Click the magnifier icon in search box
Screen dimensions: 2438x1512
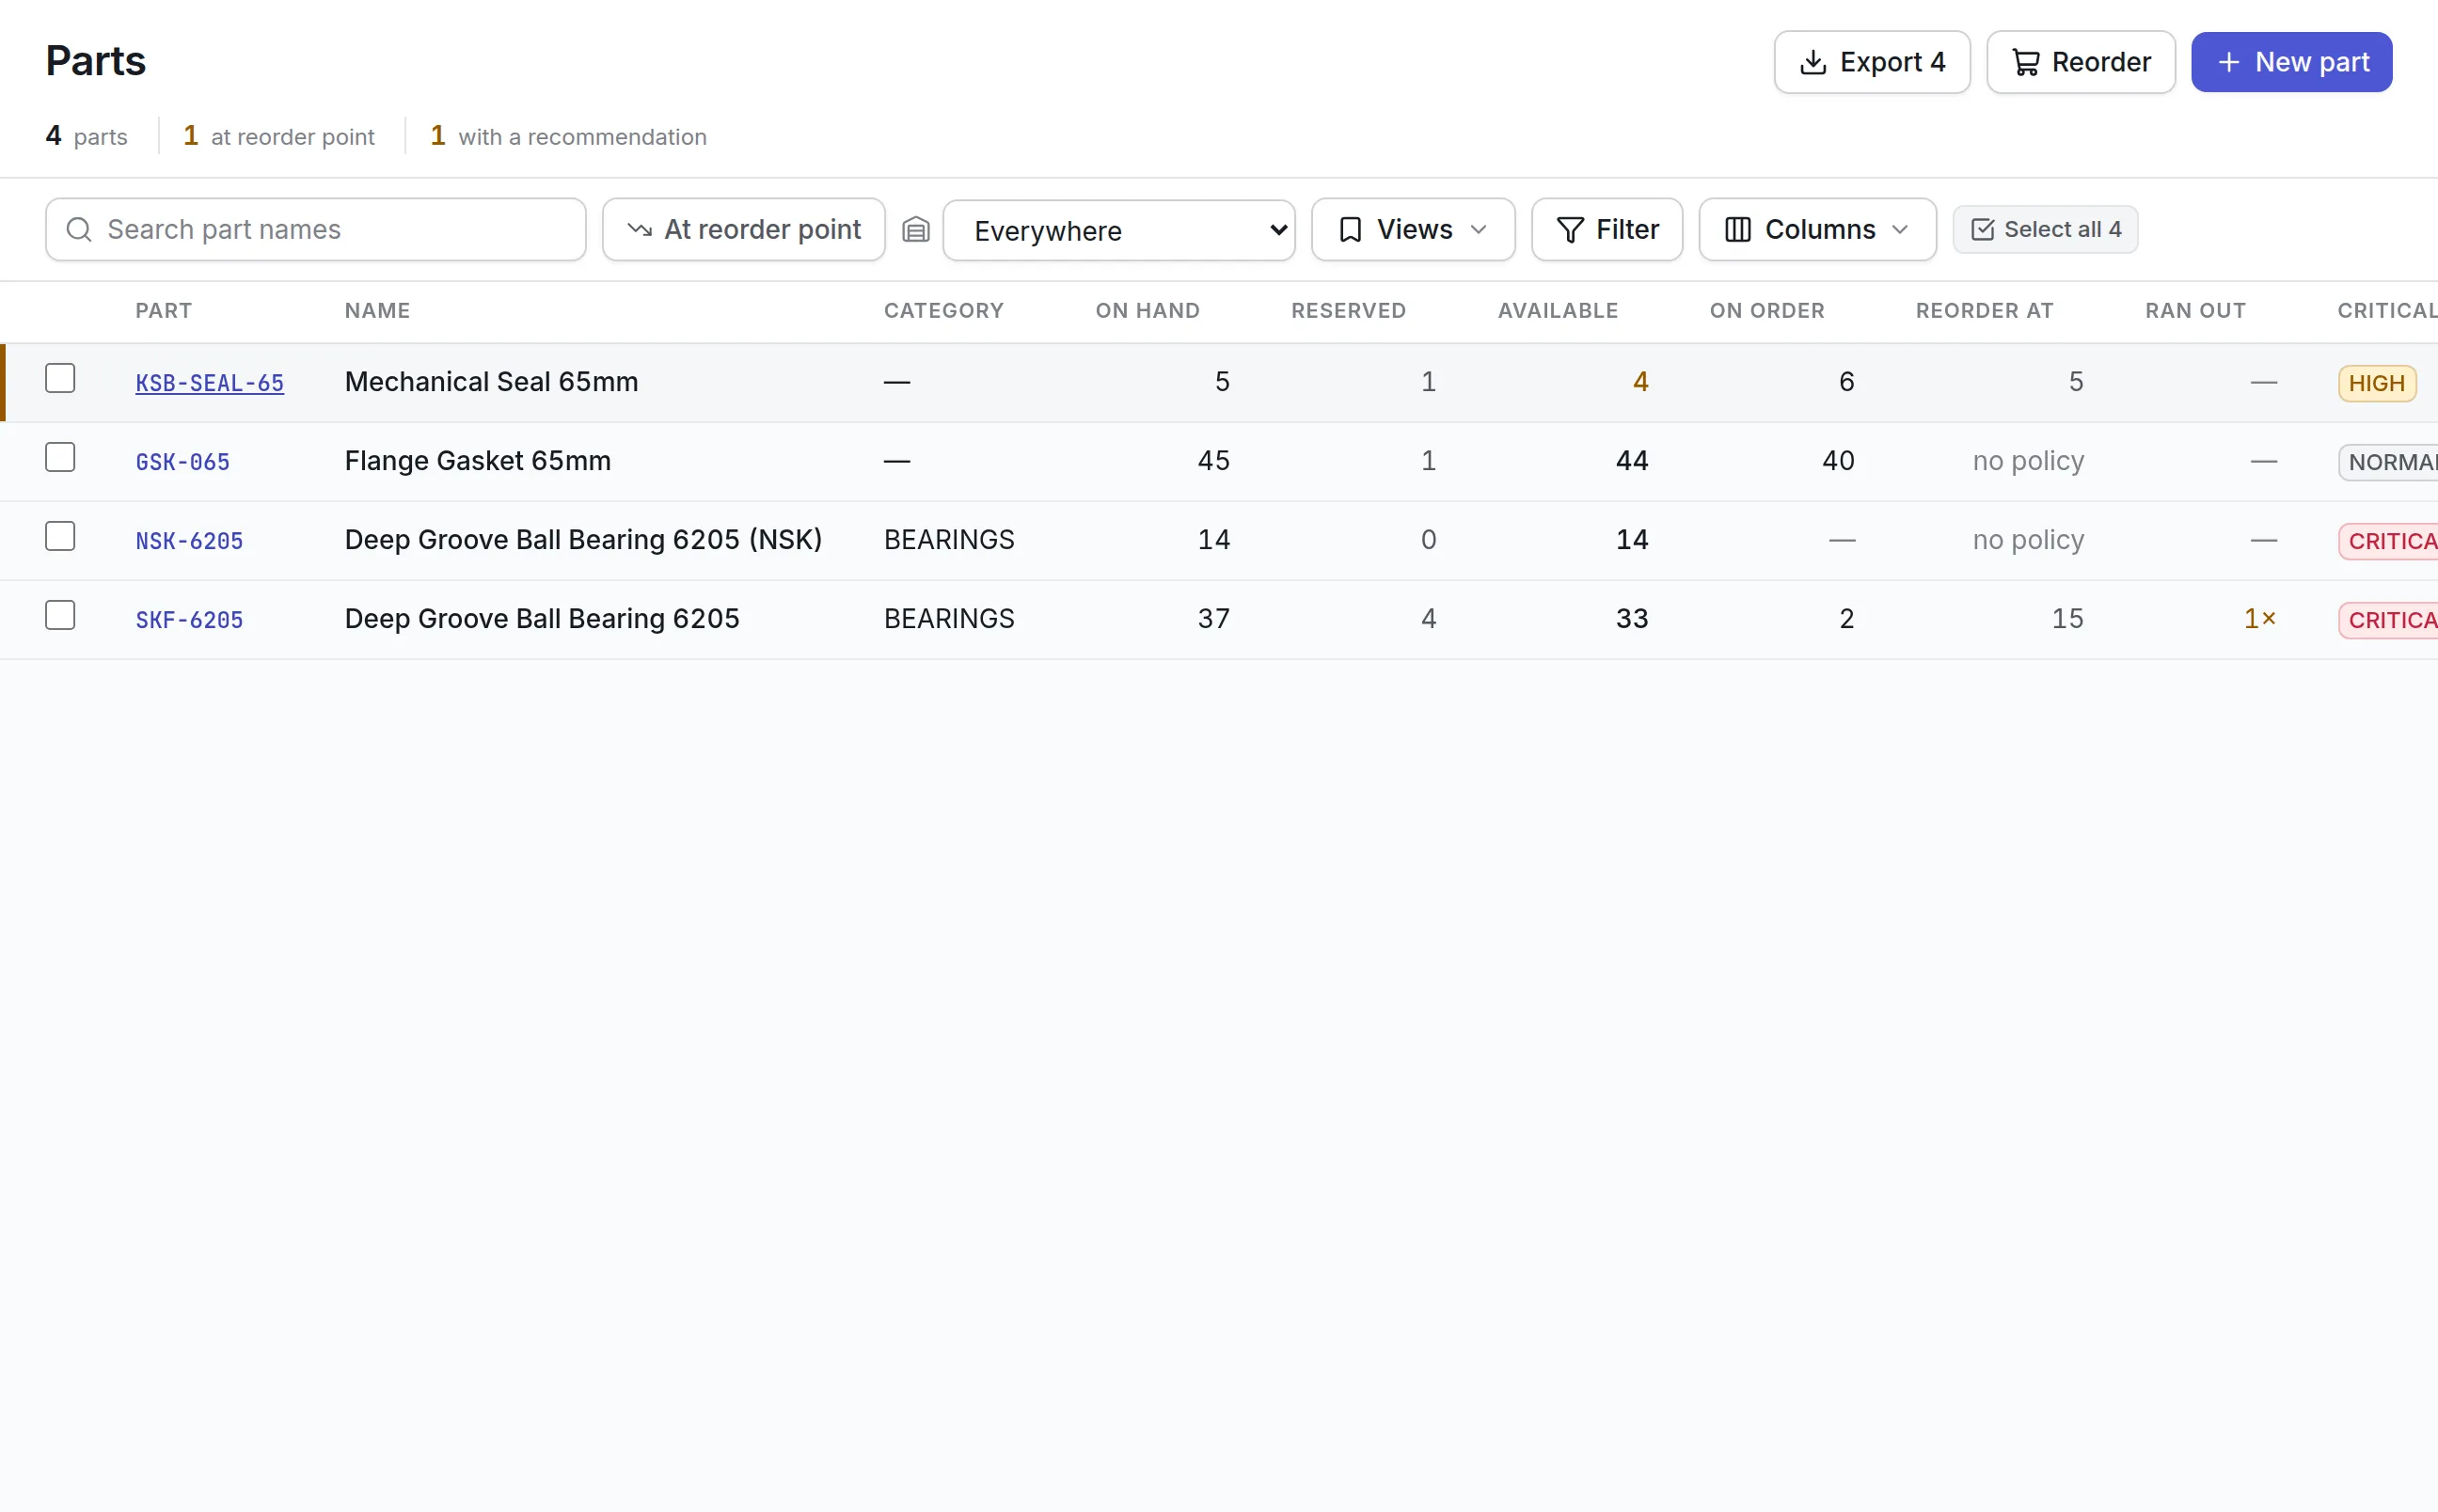[x=79, y=230]
